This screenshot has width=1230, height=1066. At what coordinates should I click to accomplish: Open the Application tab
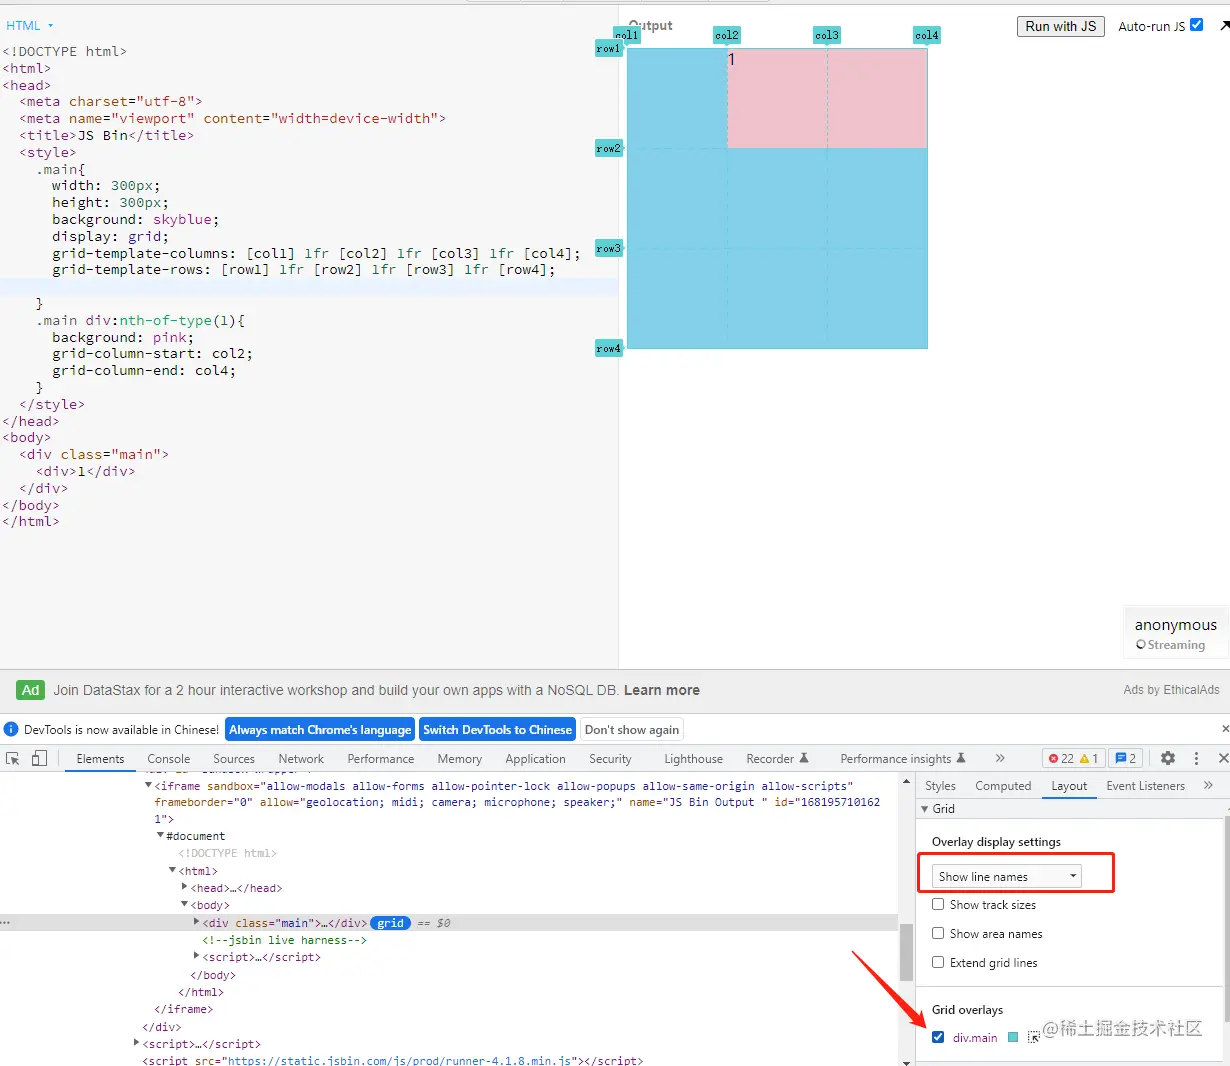coord(535,759)
